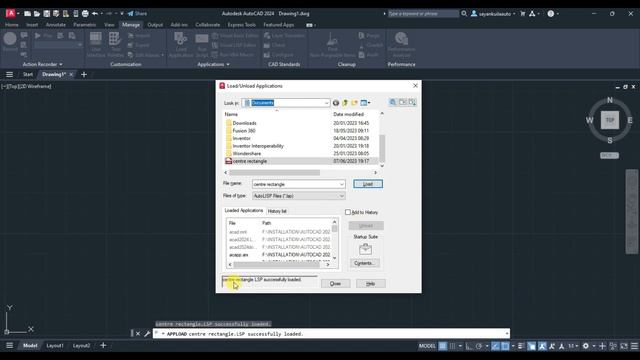Select the Inventor Interoperability folder
This screenshot has width=640, height=360.
[x=258, y=146]
